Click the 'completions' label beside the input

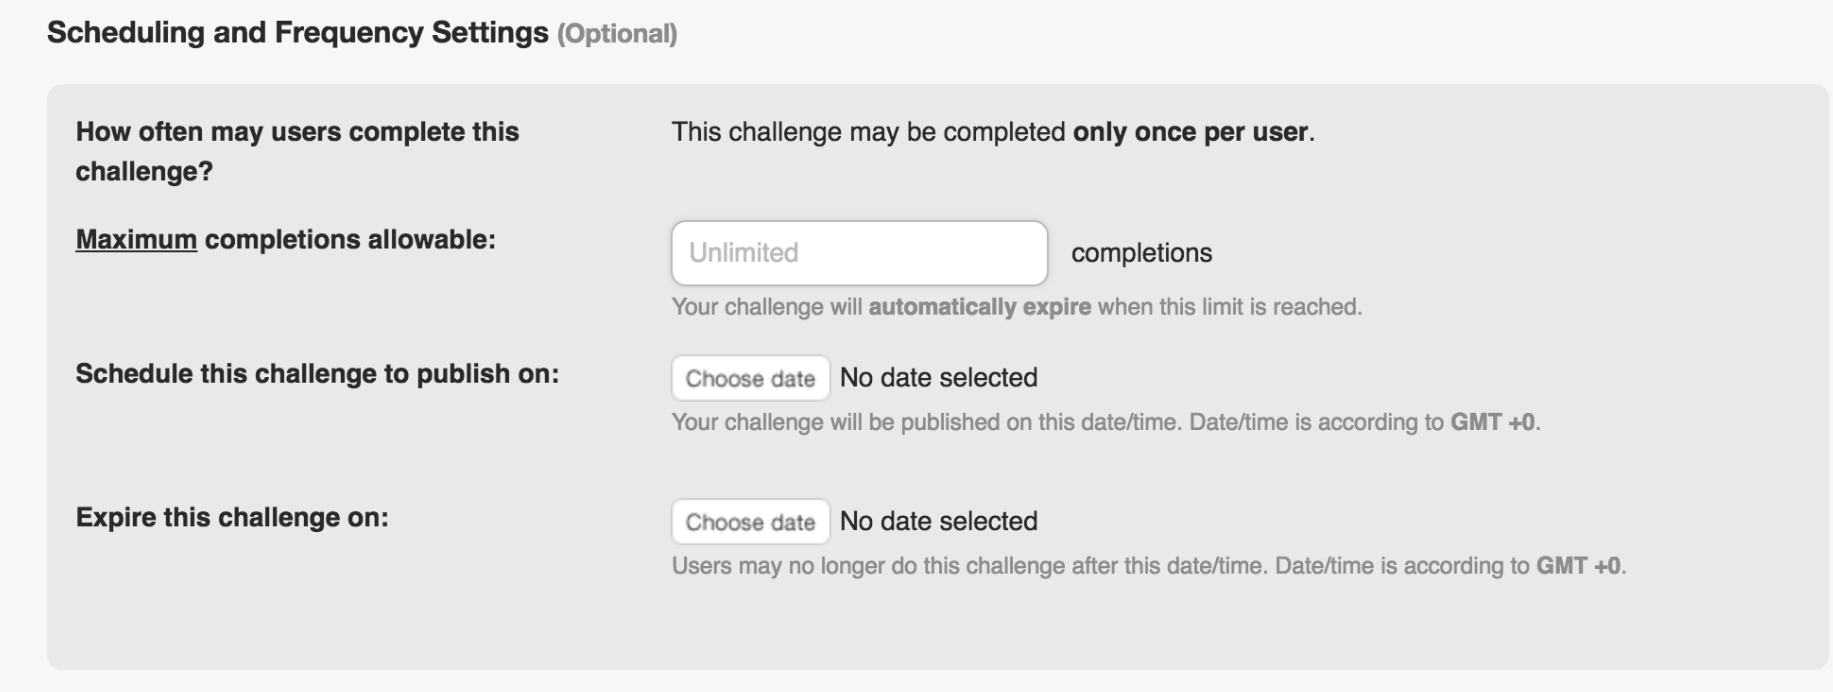point(1141,253)
